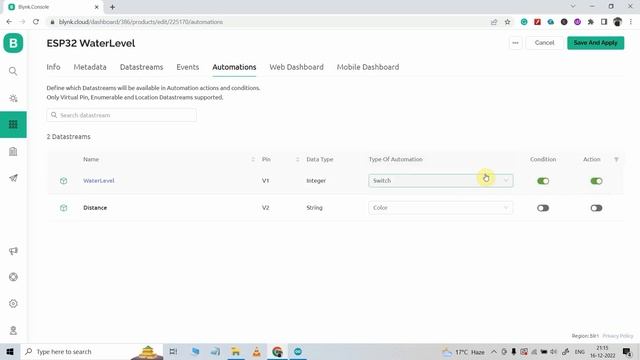The width and height of the screenshot is (640, 360).
Task: Bookmark the page with the star icon
Action: 507,22
